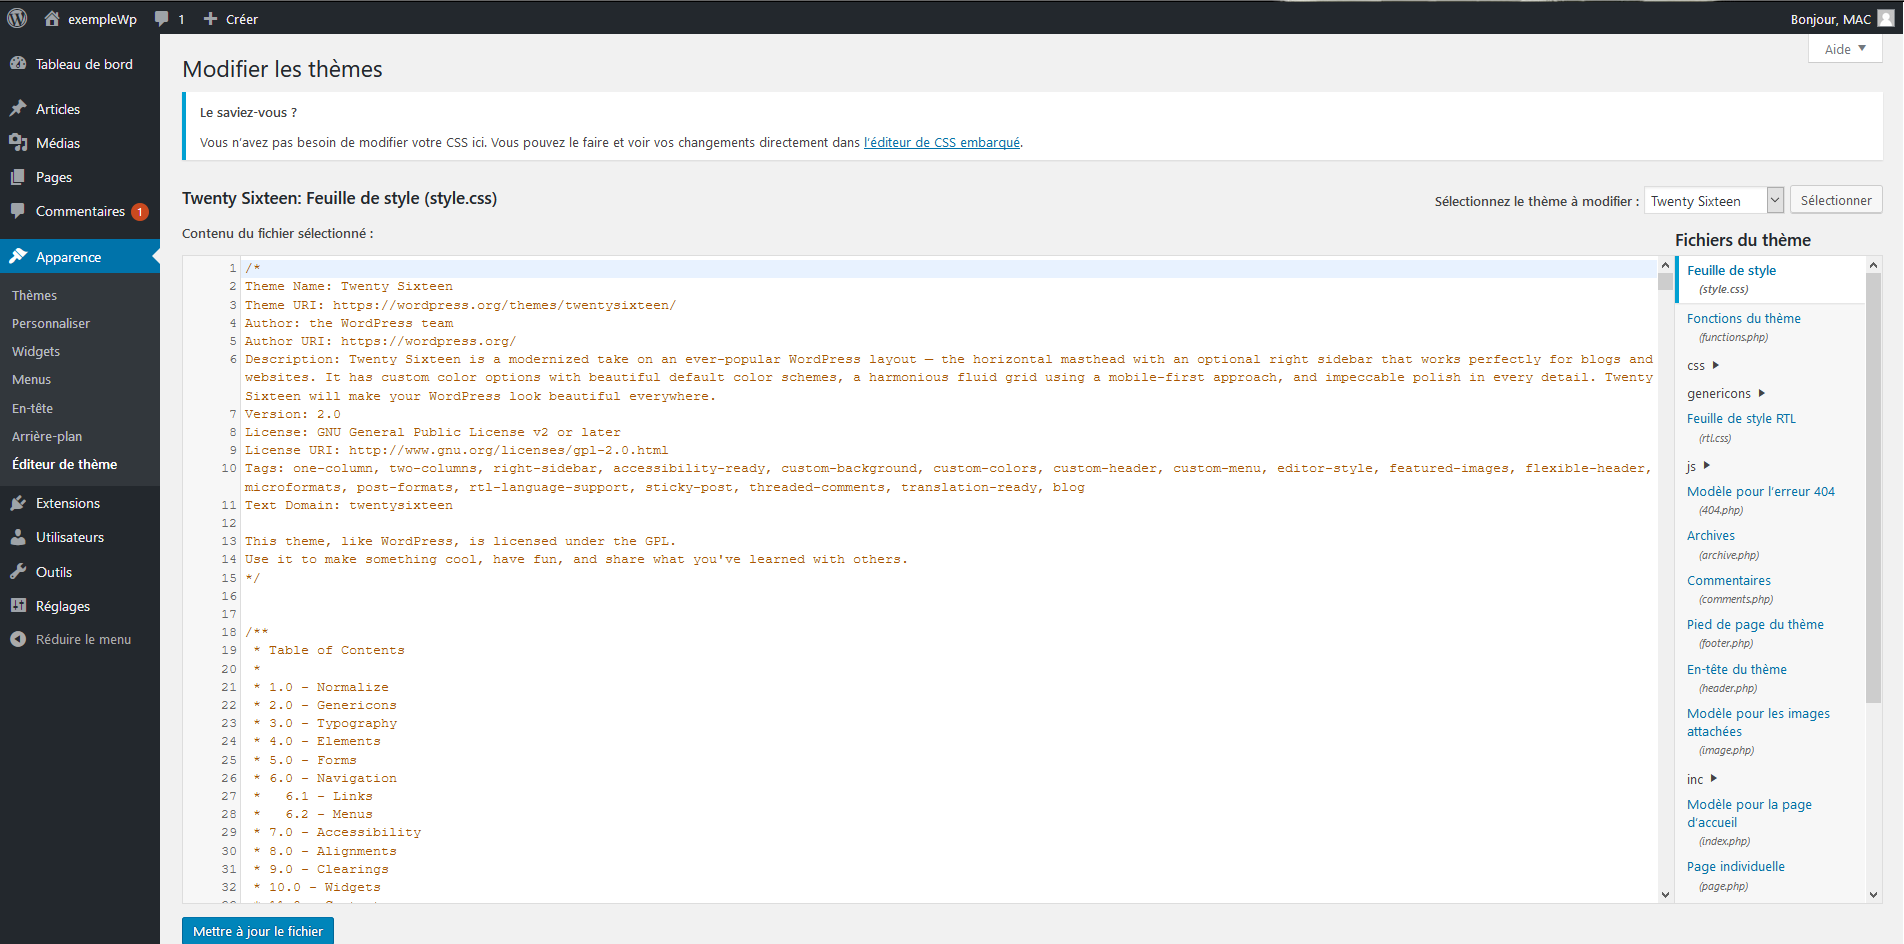This screenshot has width=1904, height=944.
Task: Click the Extensions plug icon
Action: tap(18, 503)
